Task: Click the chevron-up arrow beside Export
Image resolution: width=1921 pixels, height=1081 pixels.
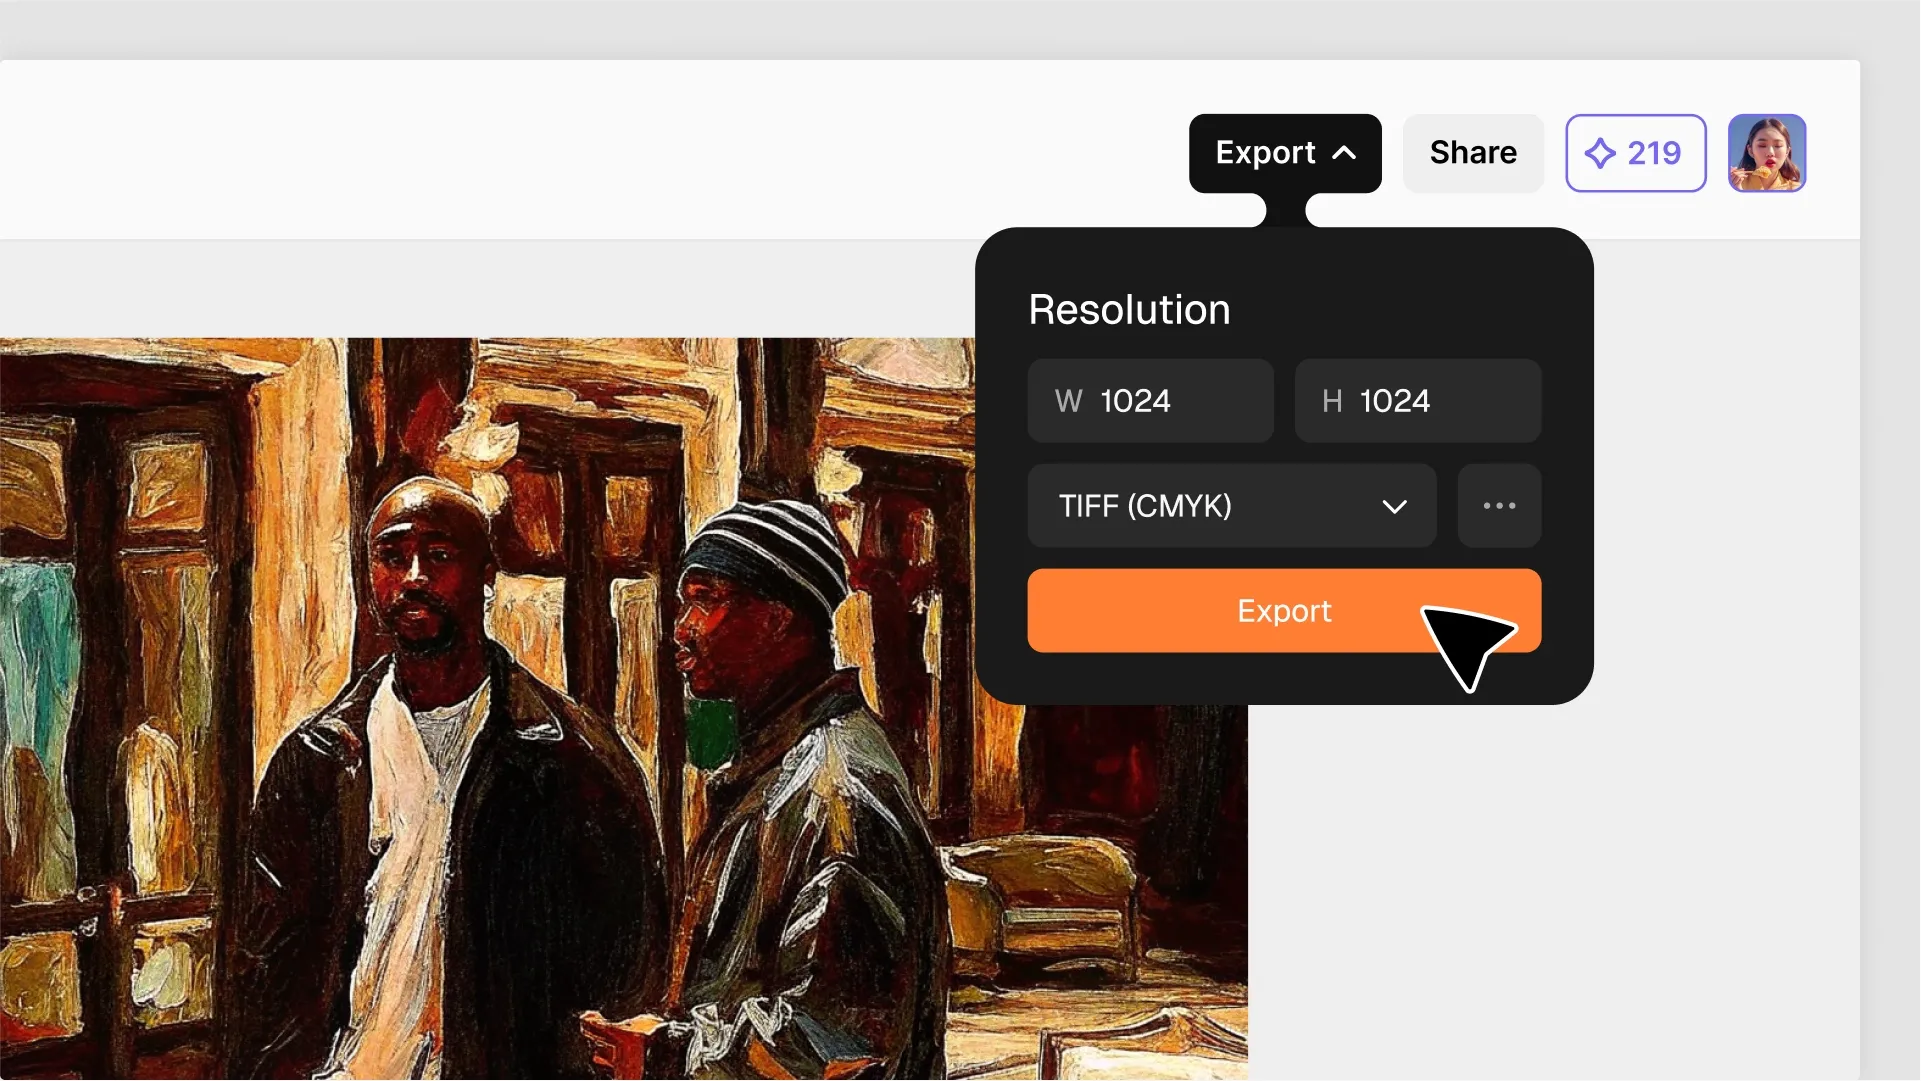Action: pyautogui.click(x=1344, y=153)
